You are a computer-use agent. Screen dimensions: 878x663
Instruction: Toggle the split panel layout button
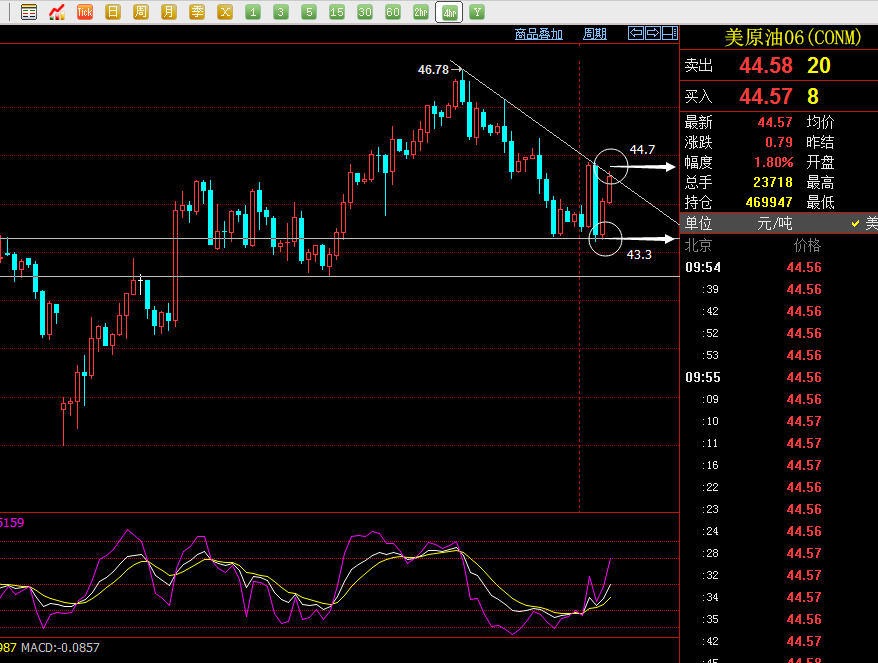669,33
